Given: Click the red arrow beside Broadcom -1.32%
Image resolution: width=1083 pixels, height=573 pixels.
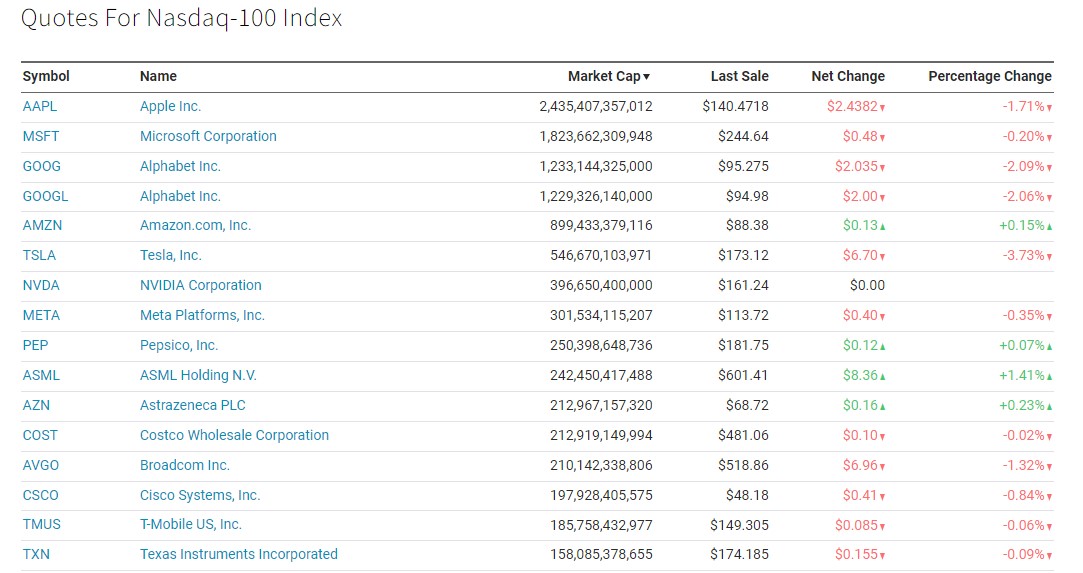Looking at the screenshot, I should pos(1049,467).
